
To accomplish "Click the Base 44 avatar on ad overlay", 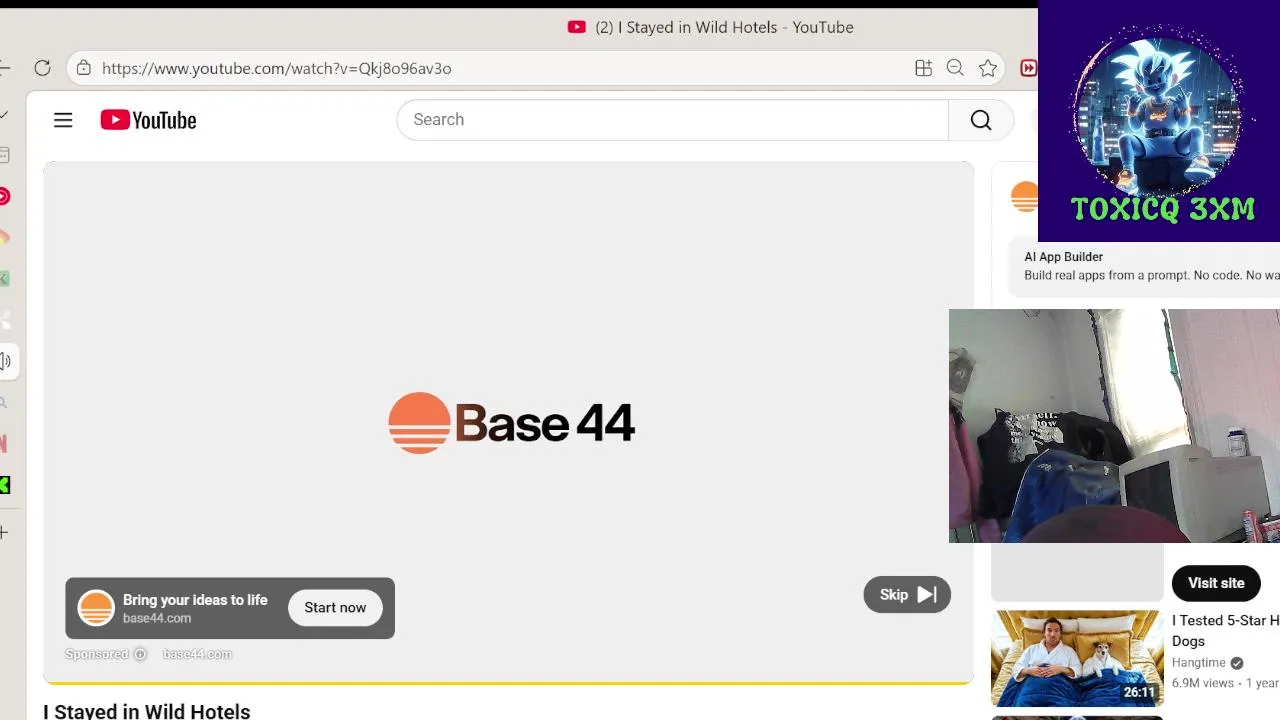I will click(96, 608).
